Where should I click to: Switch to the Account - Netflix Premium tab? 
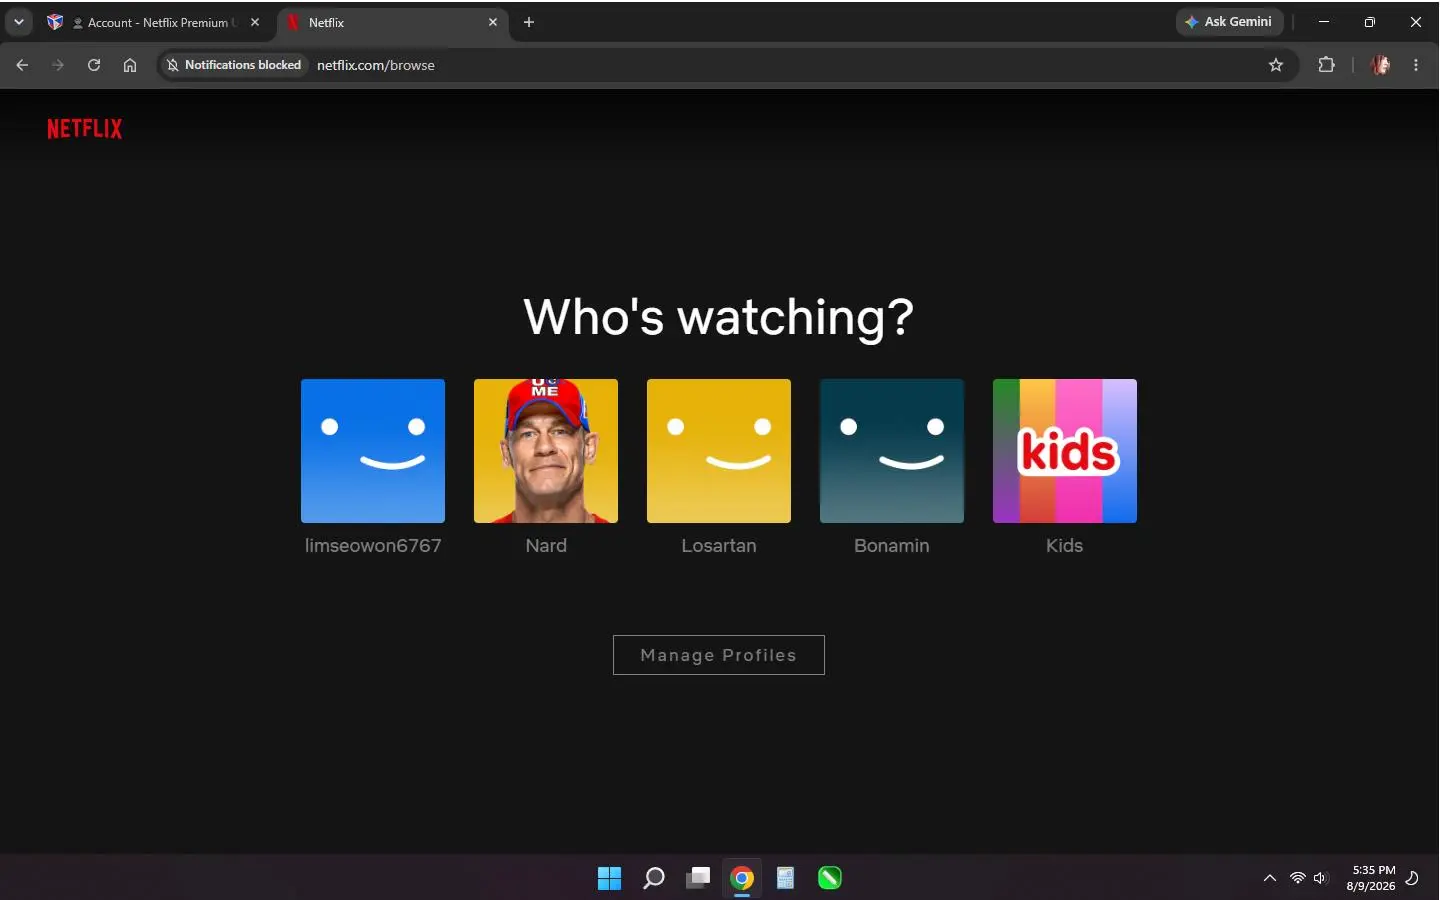[x=154, y=22]
